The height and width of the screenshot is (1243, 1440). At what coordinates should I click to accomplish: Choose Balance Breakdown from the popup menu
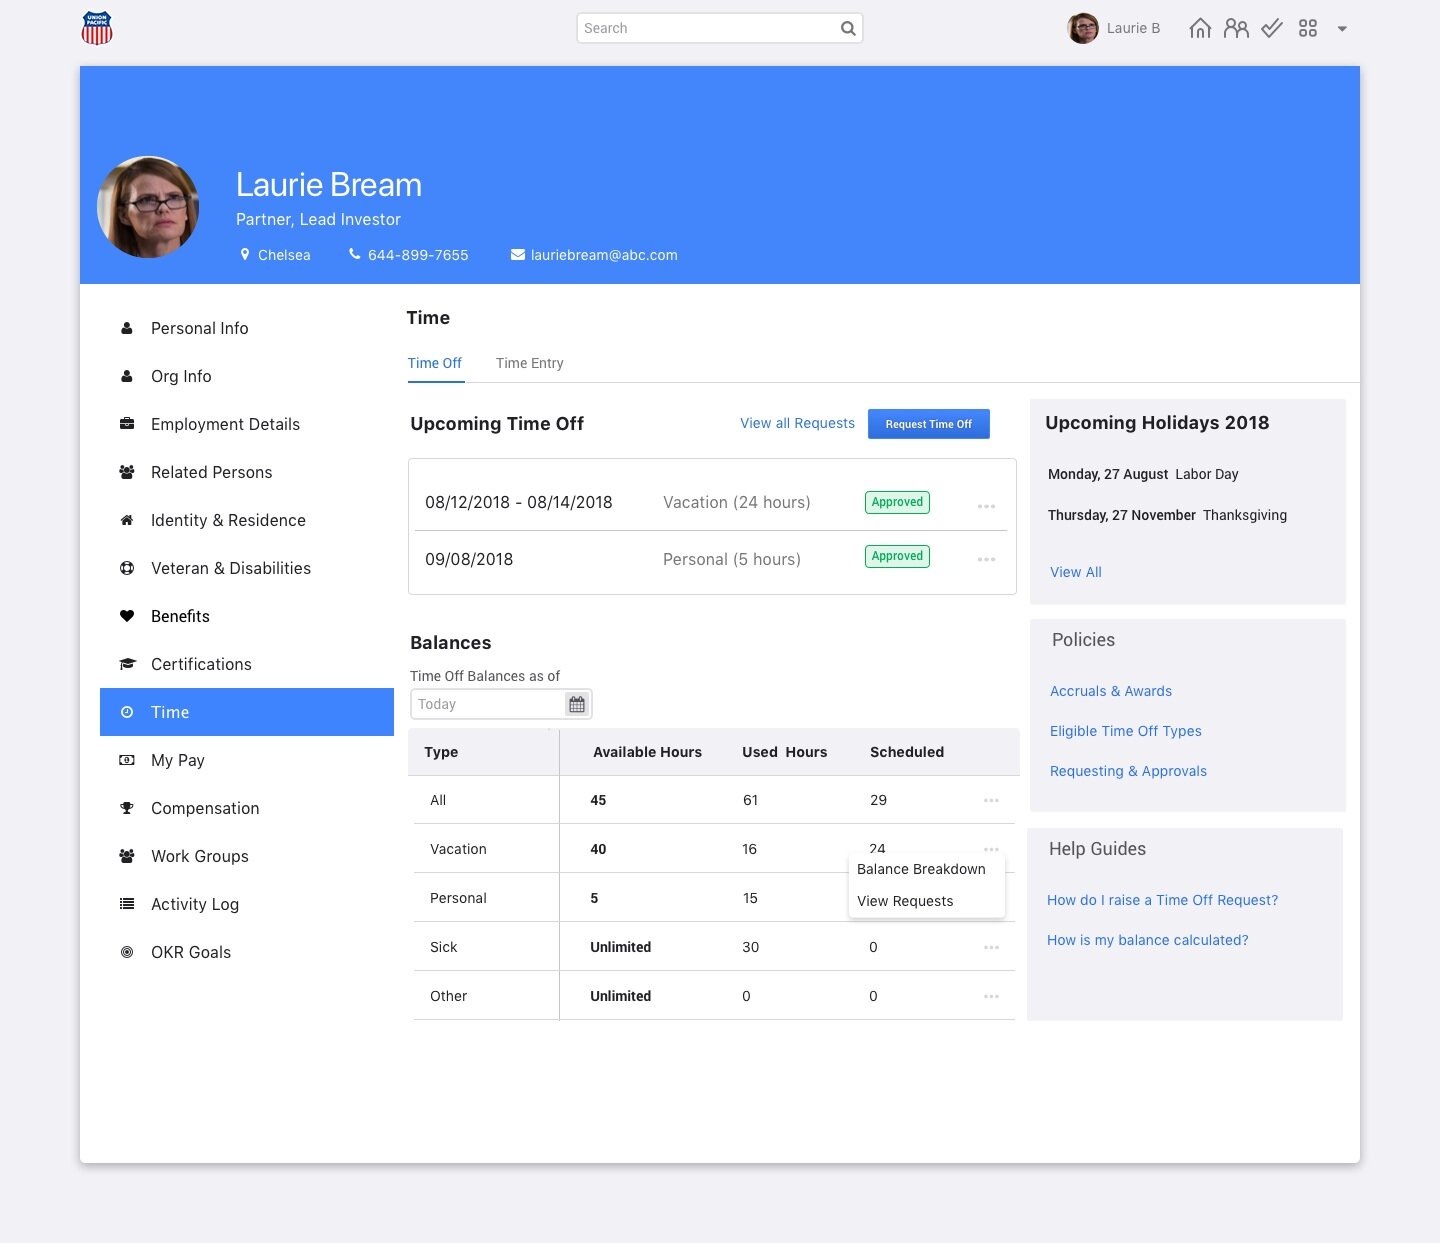[x=921, y=869]
